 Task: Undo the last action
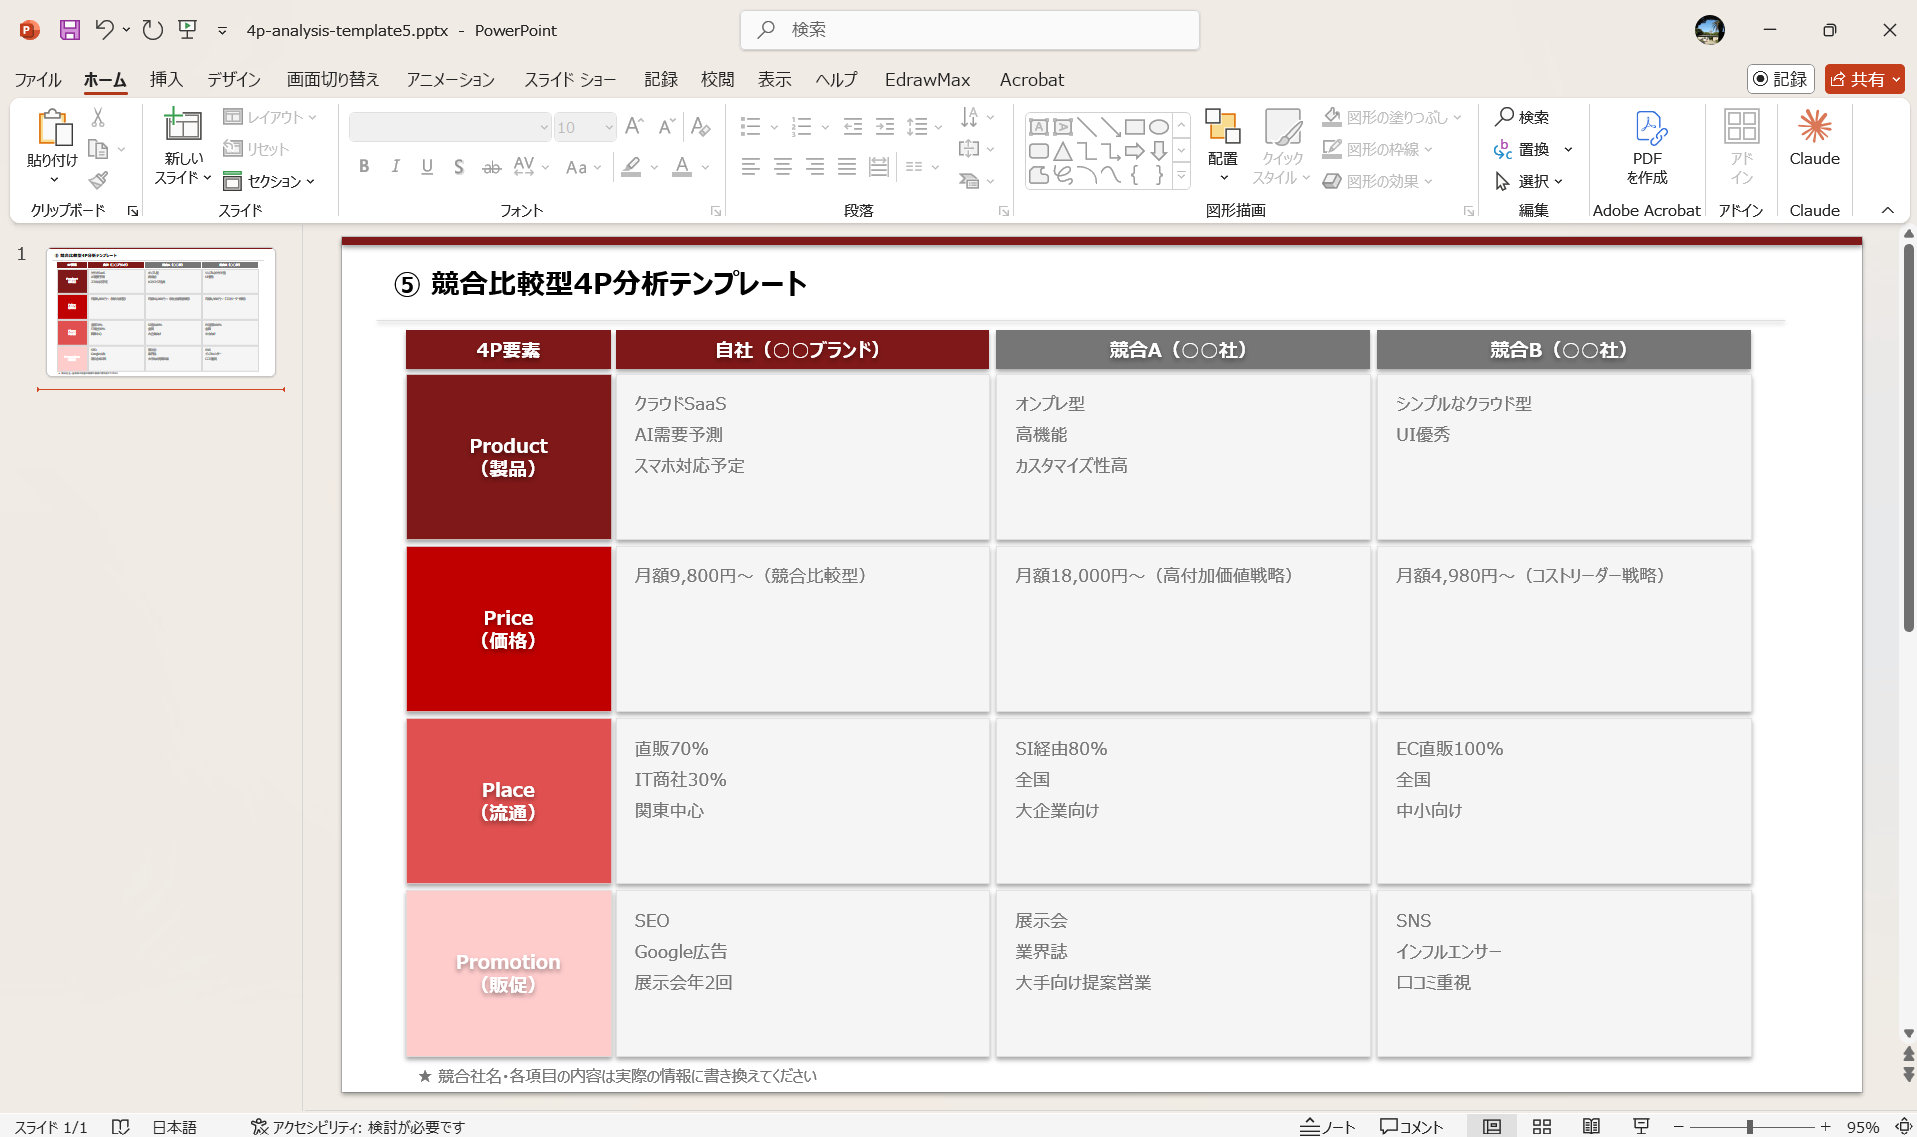point(104,30)
